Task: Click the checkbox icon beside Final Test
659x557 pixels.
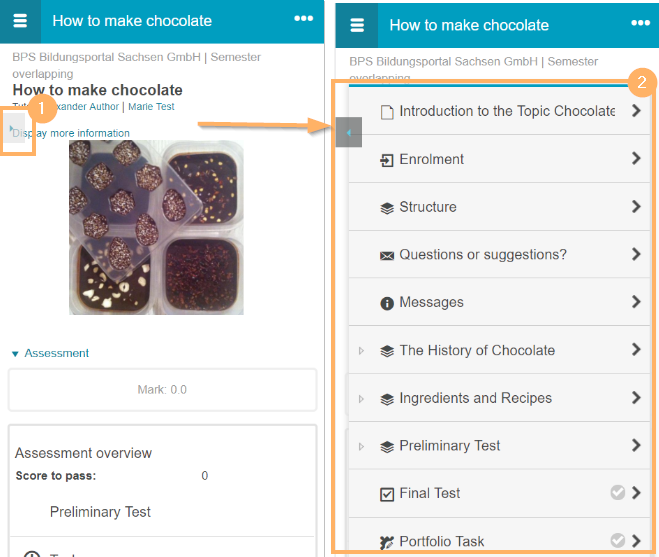Action: point(387,494)
